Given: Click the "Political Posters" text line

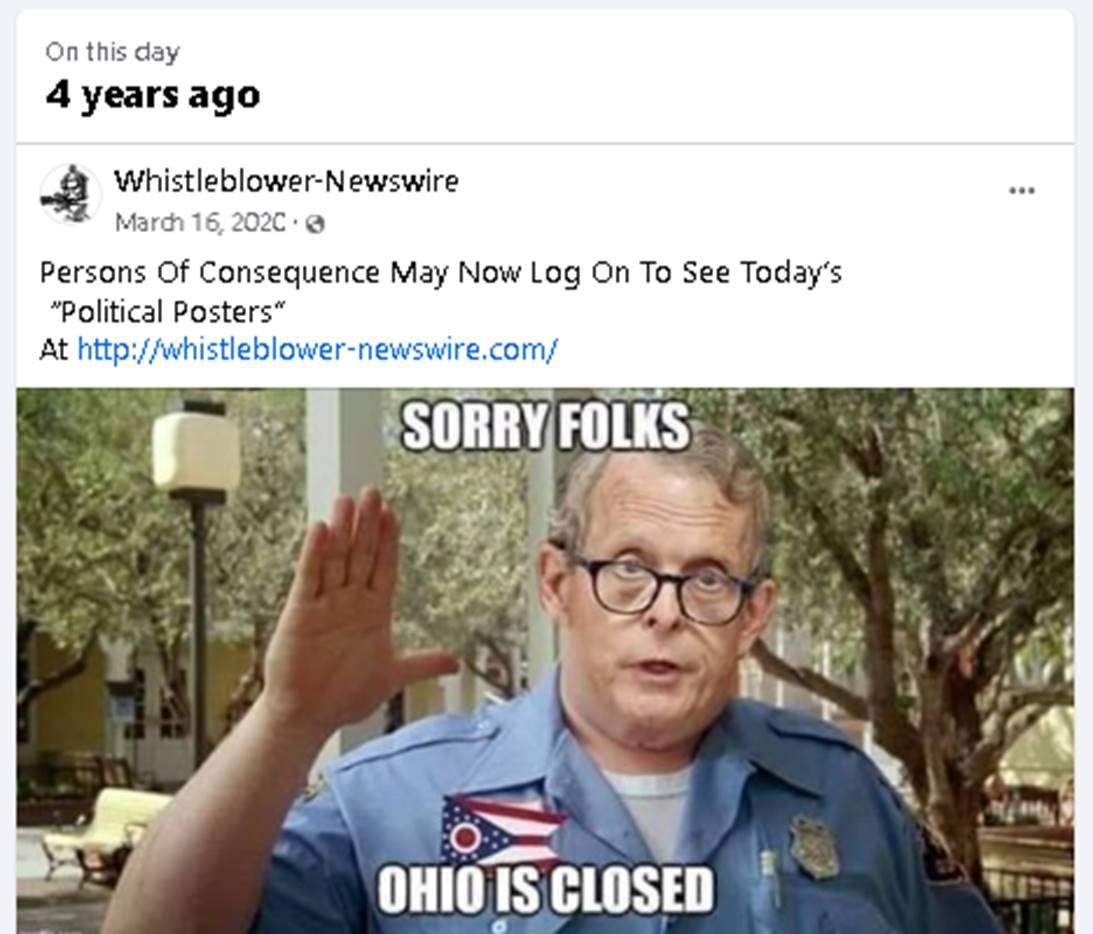Looking at the screenshot, I should point(167,312).
